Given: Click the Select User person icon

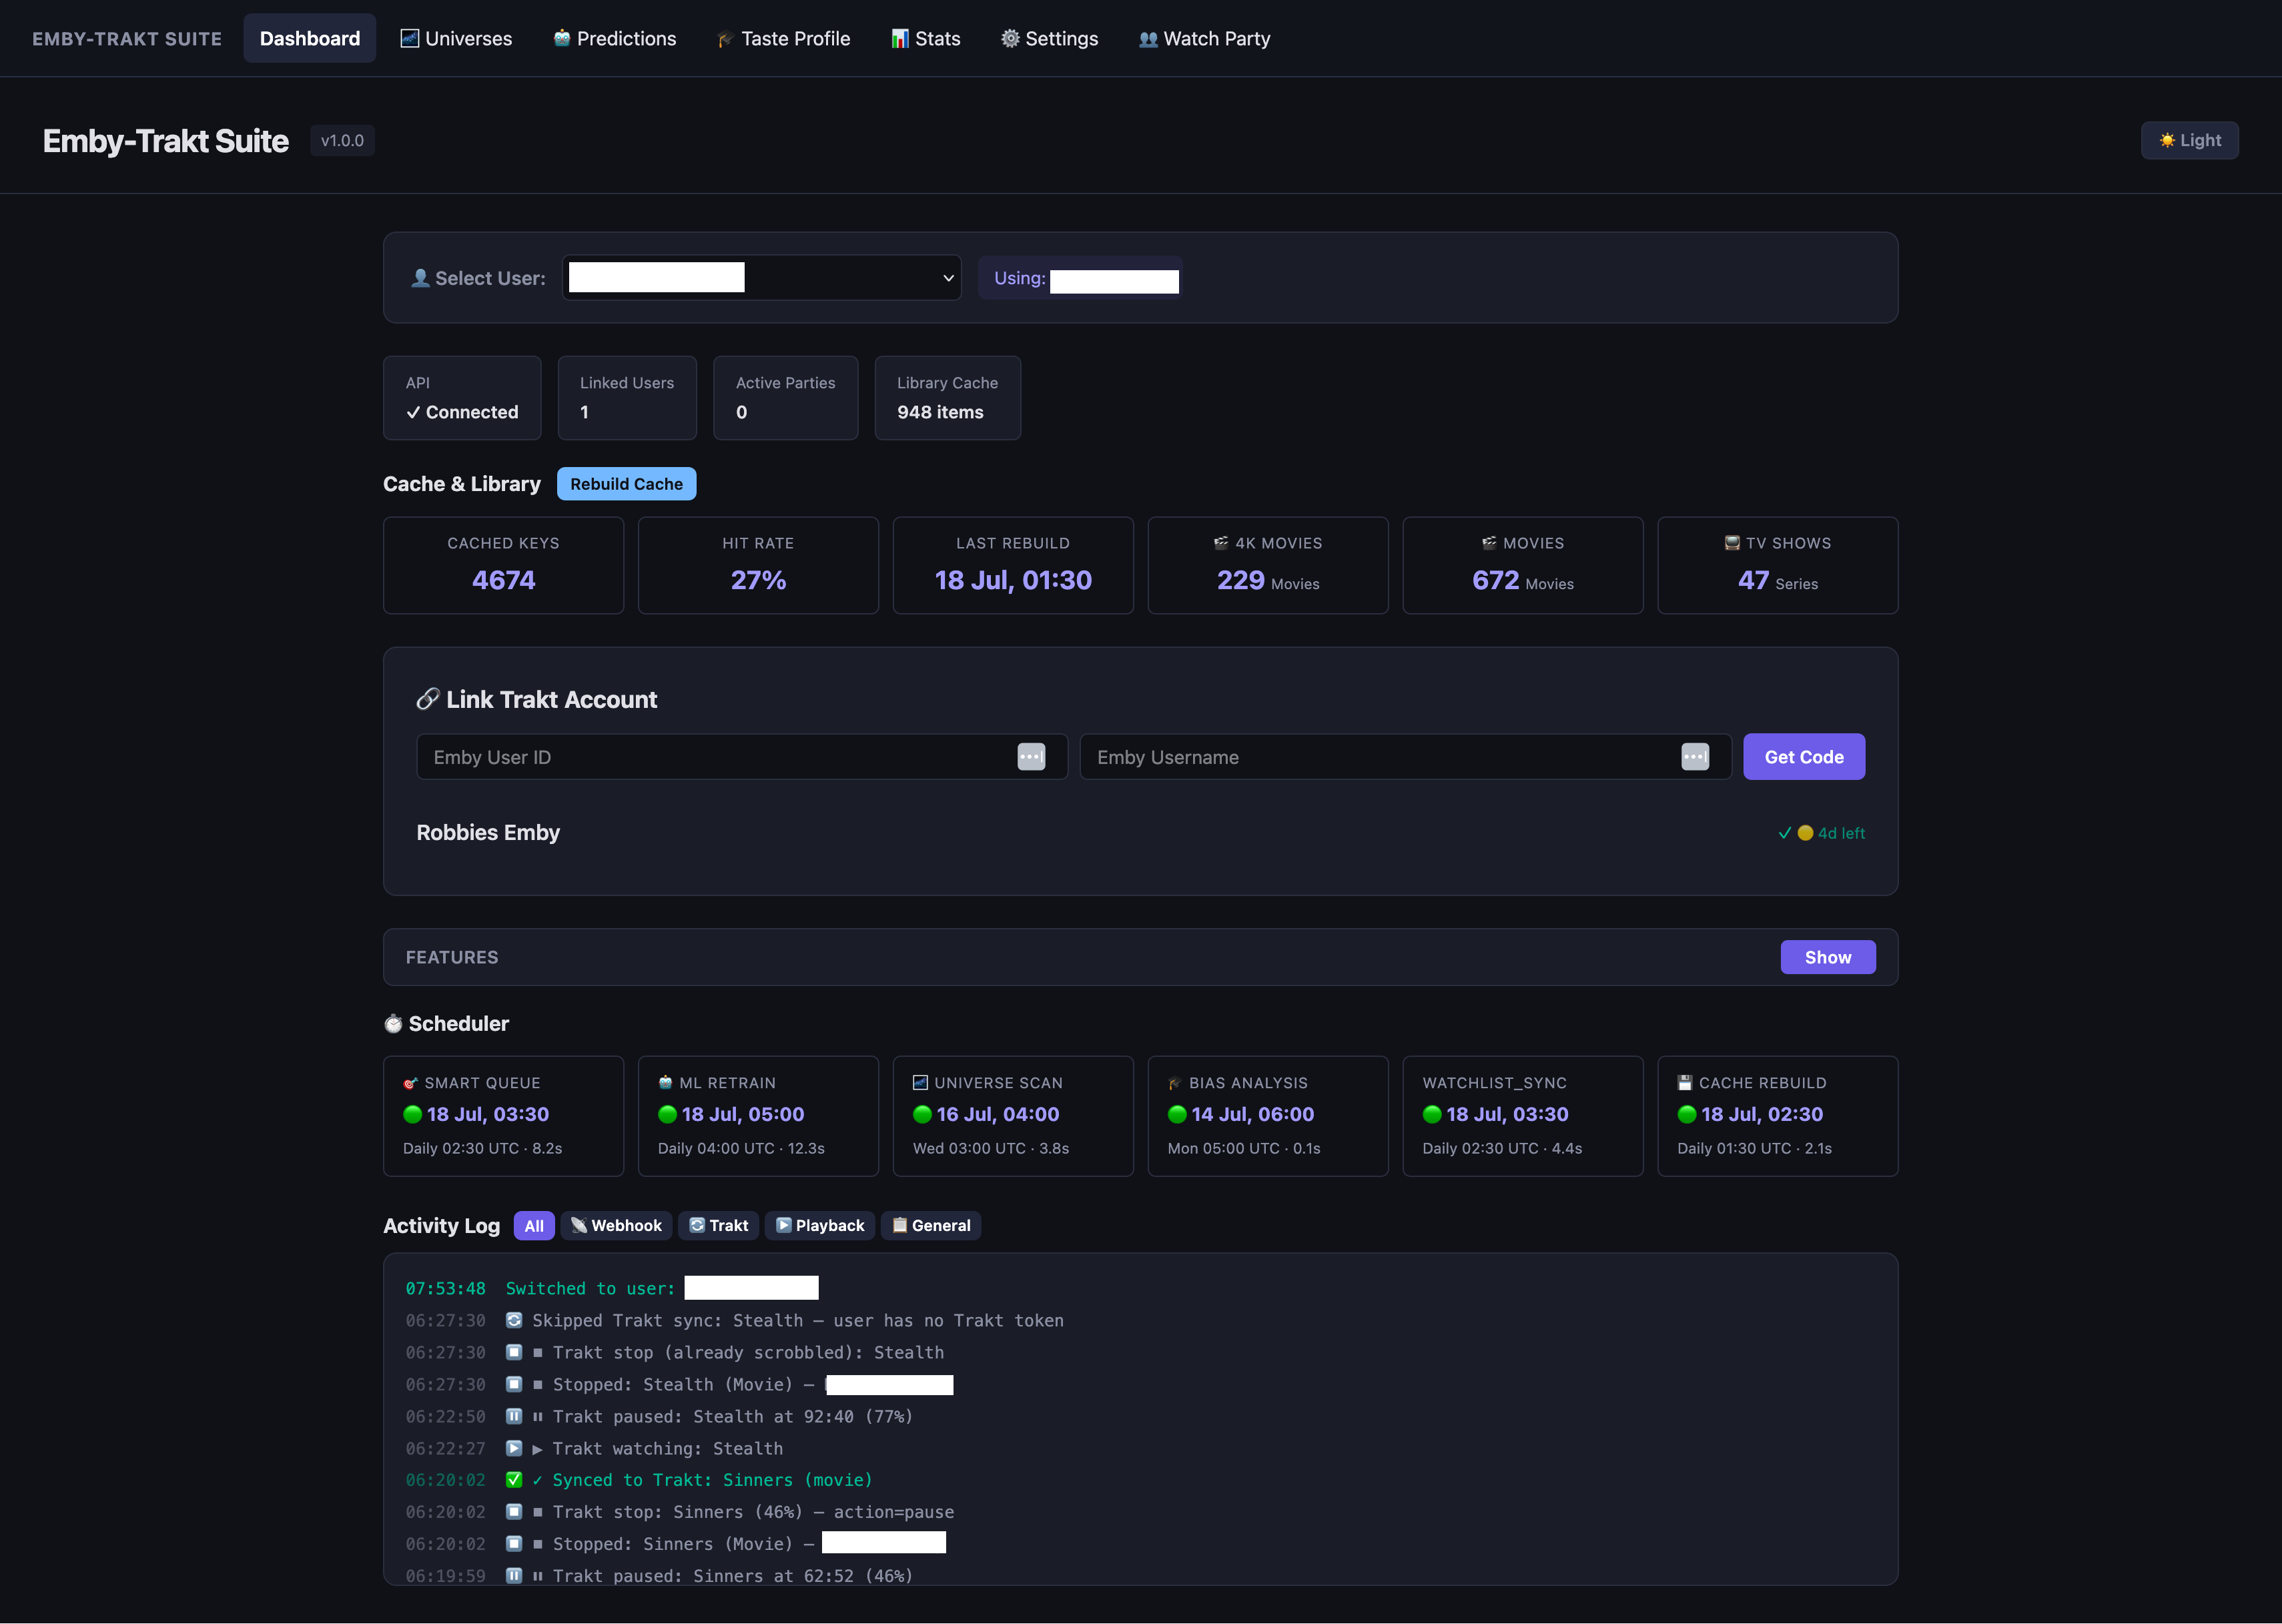Looking at the screenshot, I should click(x=421, y=278).
